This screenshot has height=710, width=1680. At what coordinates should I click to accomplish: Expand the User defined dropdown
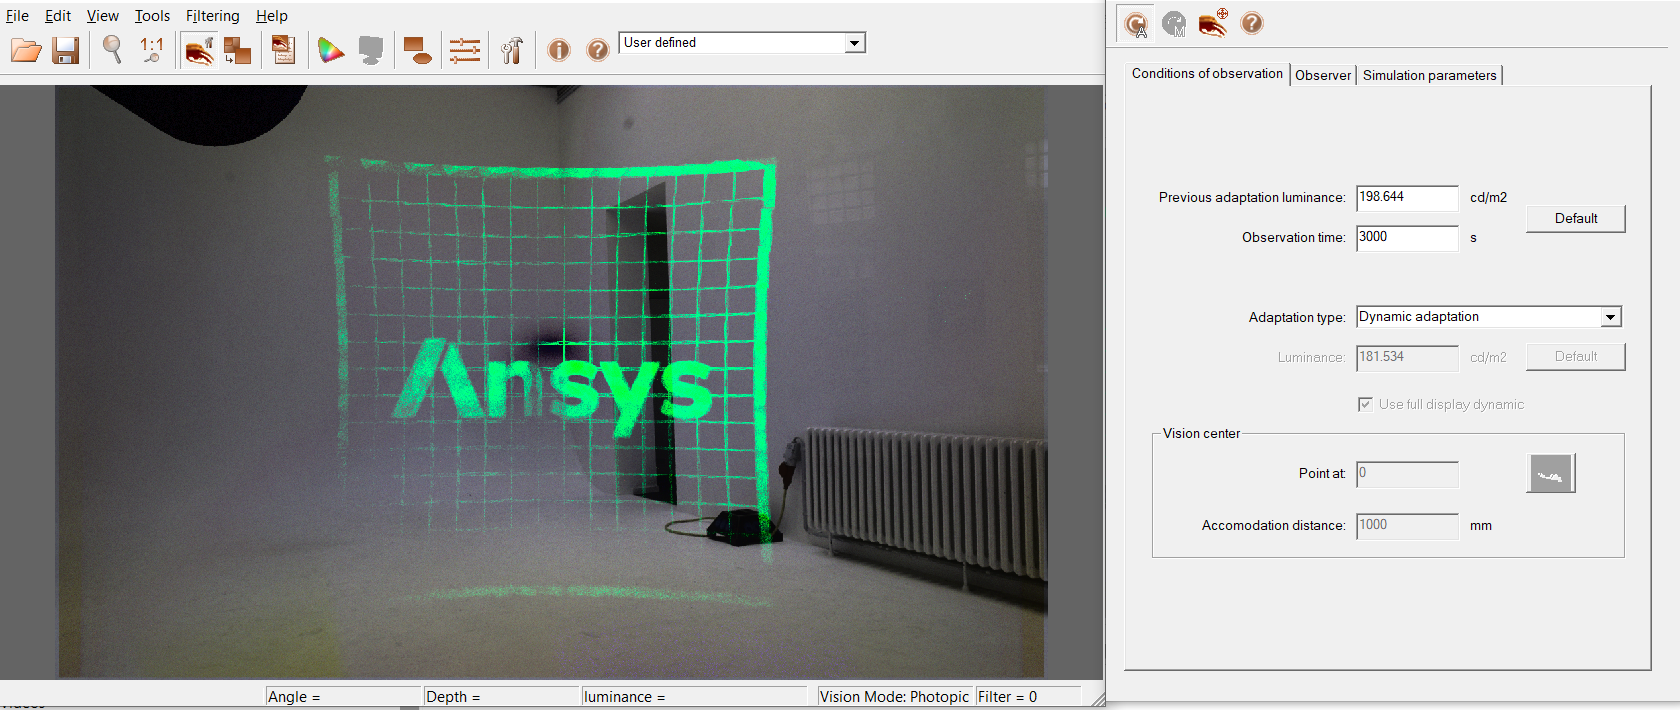pos(854,43)
